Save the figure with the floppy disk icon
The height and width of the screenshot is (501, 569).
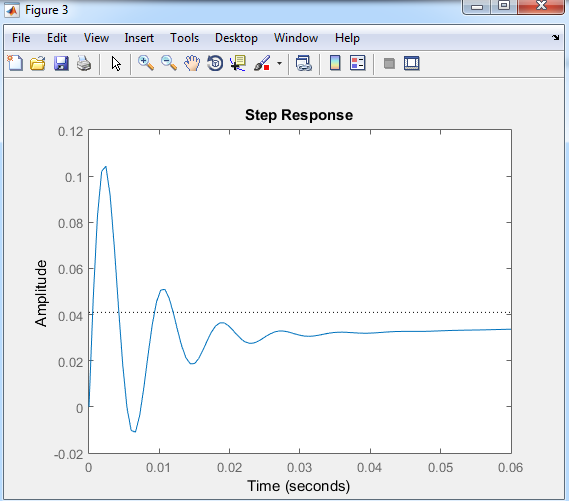tap(61, 63)
